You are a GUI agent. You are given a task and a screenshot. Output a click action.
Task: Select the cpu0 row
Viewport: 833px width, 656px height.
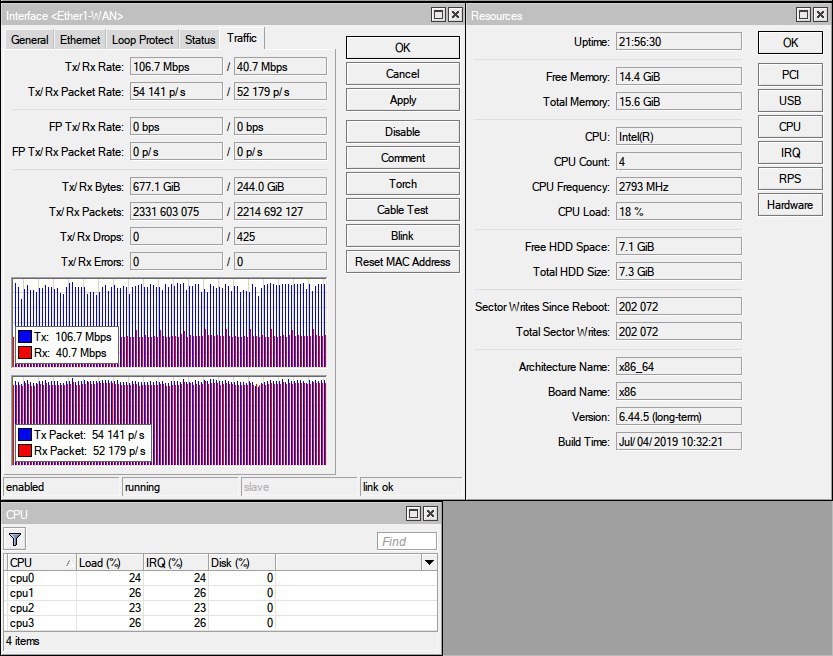[222, 578]
